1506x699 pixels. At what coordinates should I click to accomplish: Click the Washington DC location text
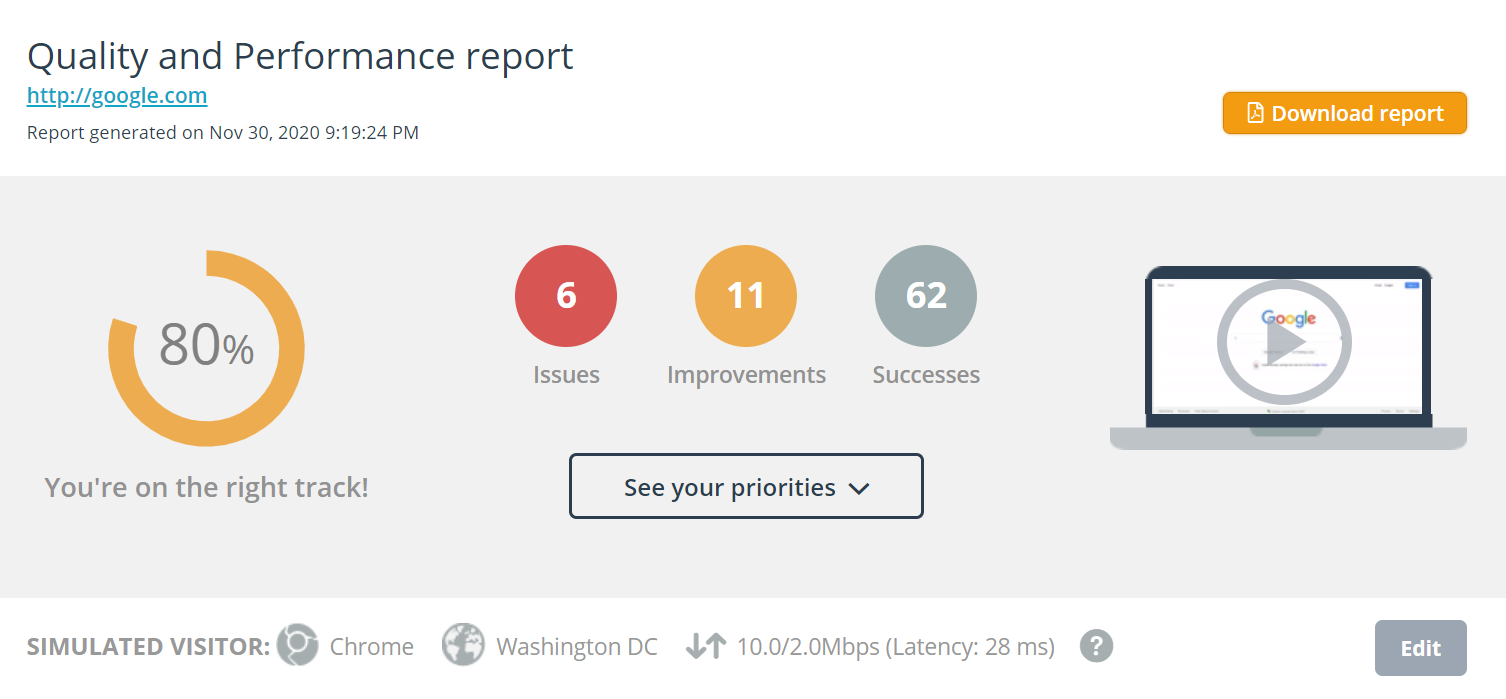577,647
